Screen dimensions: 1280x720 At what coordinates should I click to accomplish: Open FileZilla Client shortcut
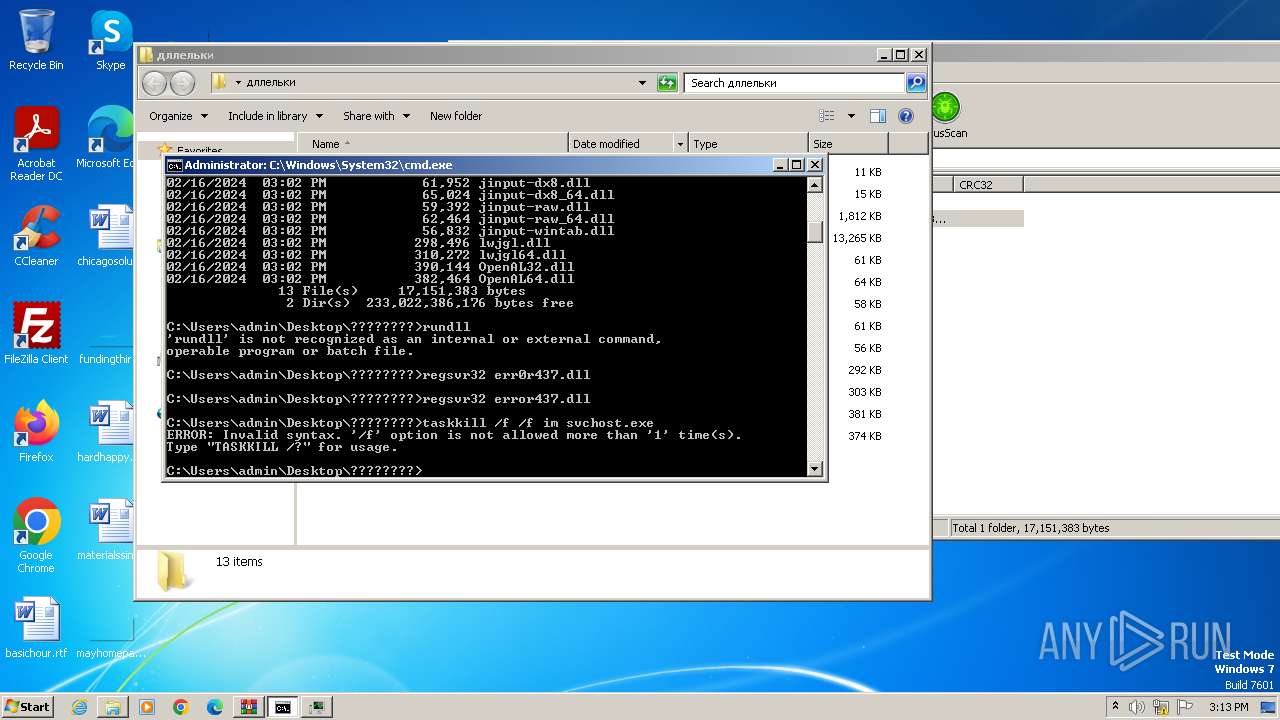click(36, 333)
